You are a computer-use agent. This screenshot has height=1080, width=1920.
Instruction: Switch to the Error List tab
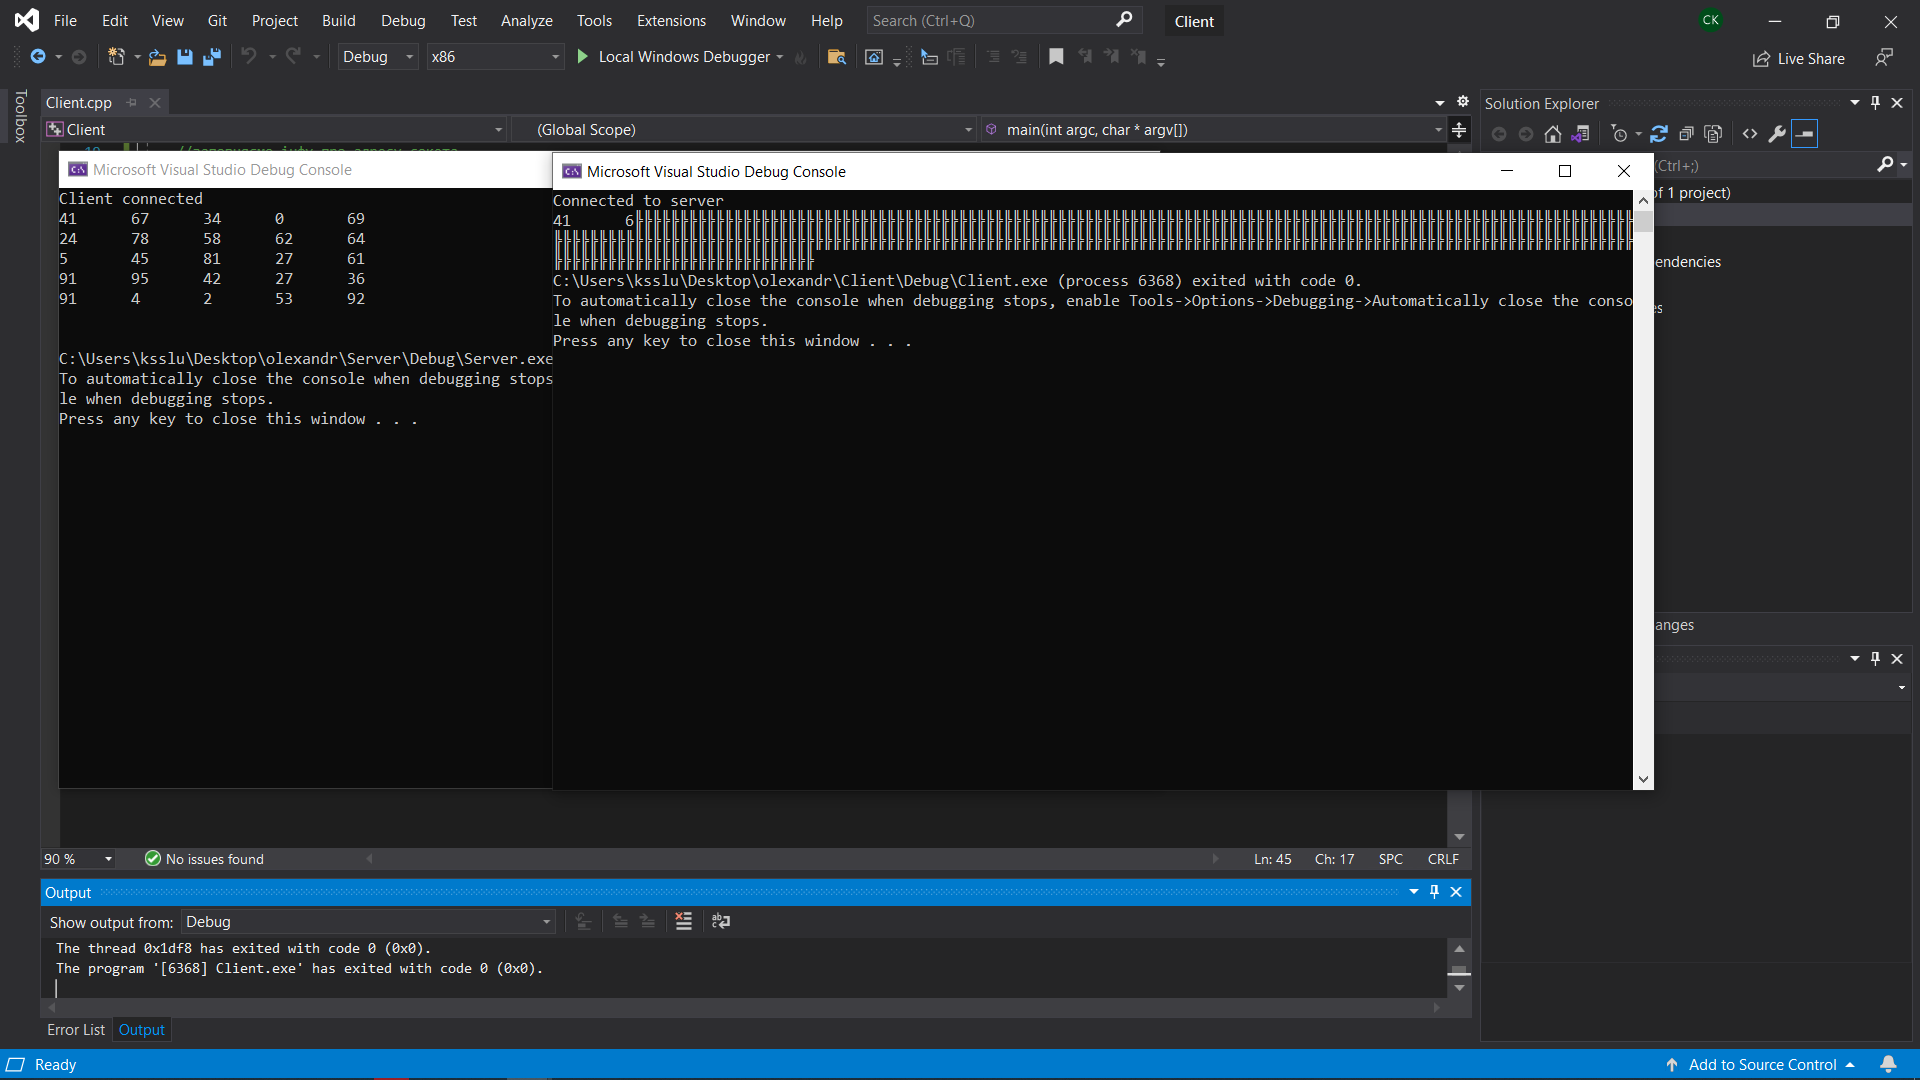[76, 1030]
